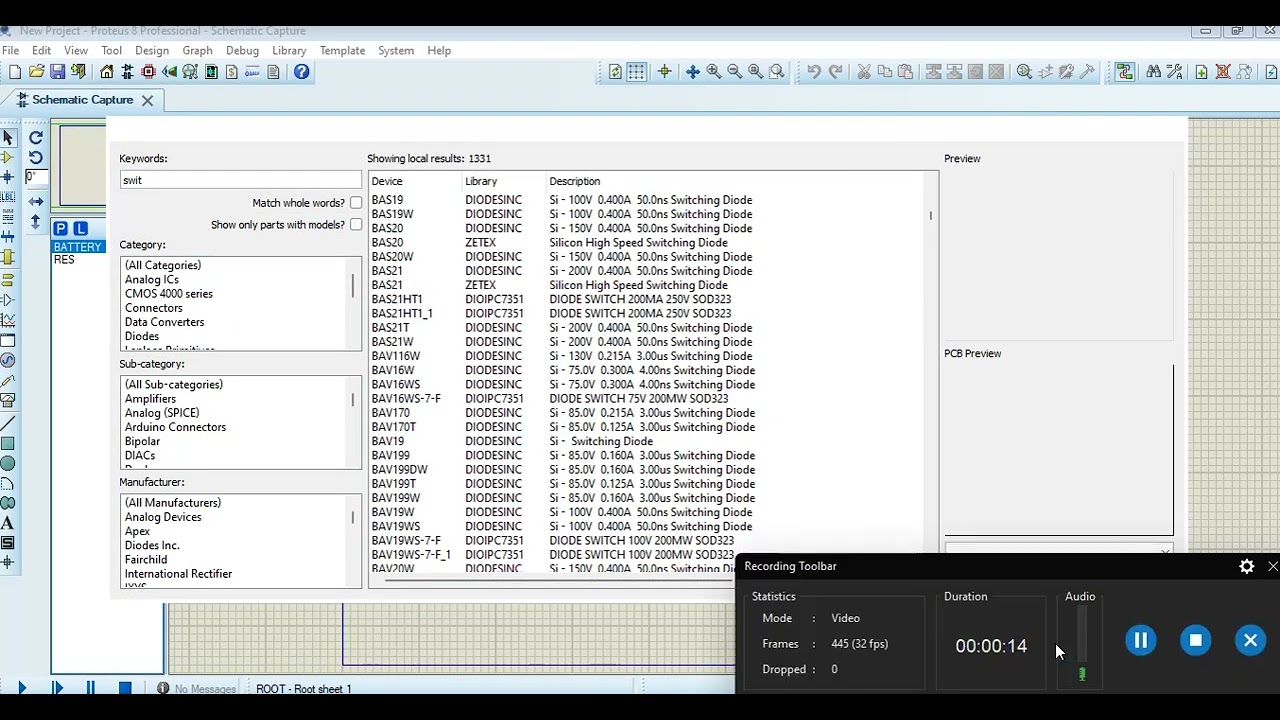This screenshot has height=720, width=1280.
Task: Pause recording in the Recording Toolbar
Action: tap(1140, 640)
